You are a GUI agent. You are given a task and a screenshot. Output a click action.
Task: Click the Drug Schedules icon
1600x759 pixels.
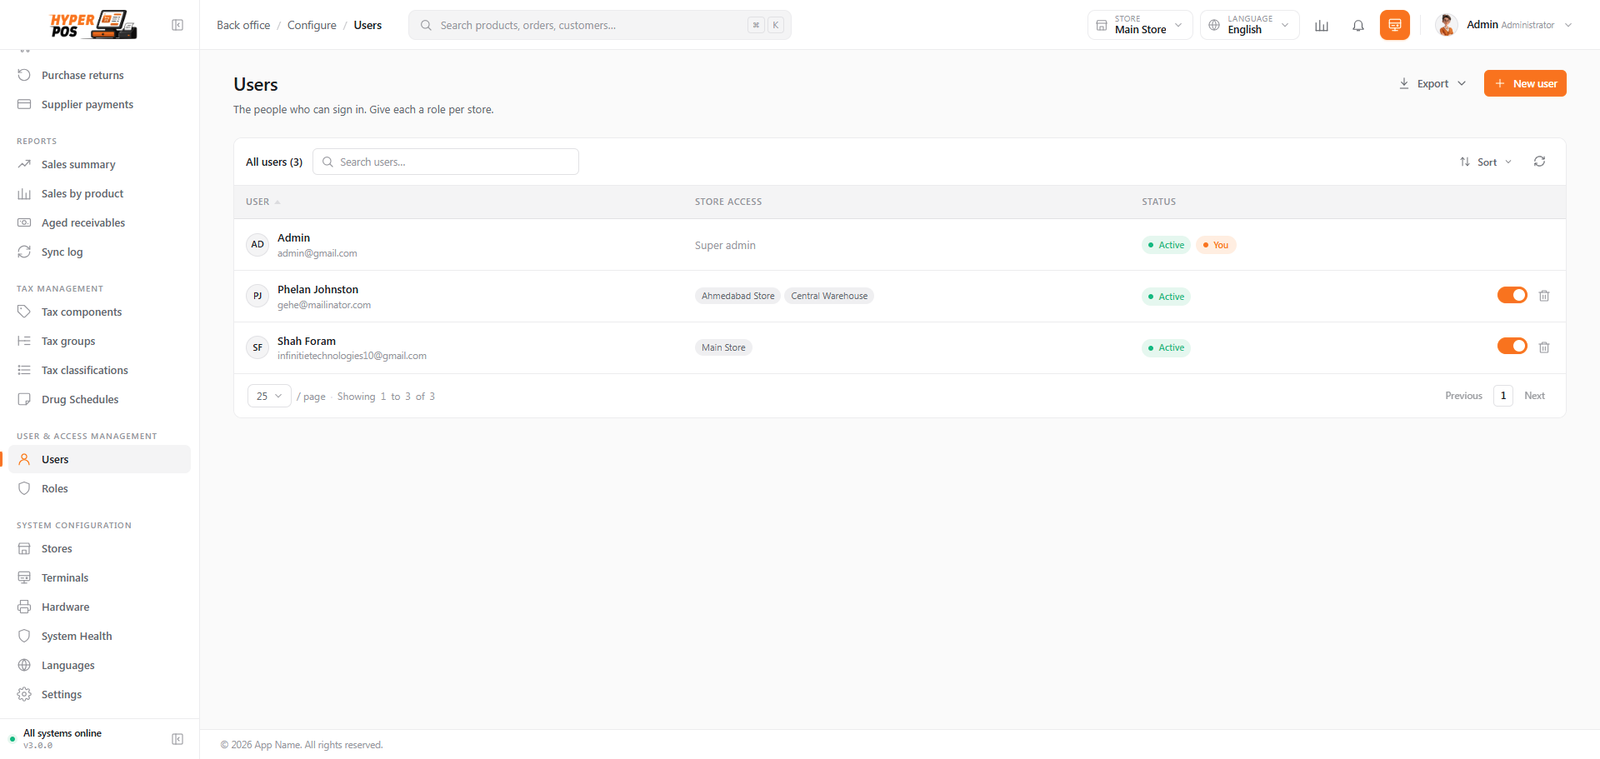pyautogui.click(x=24, y=399)
